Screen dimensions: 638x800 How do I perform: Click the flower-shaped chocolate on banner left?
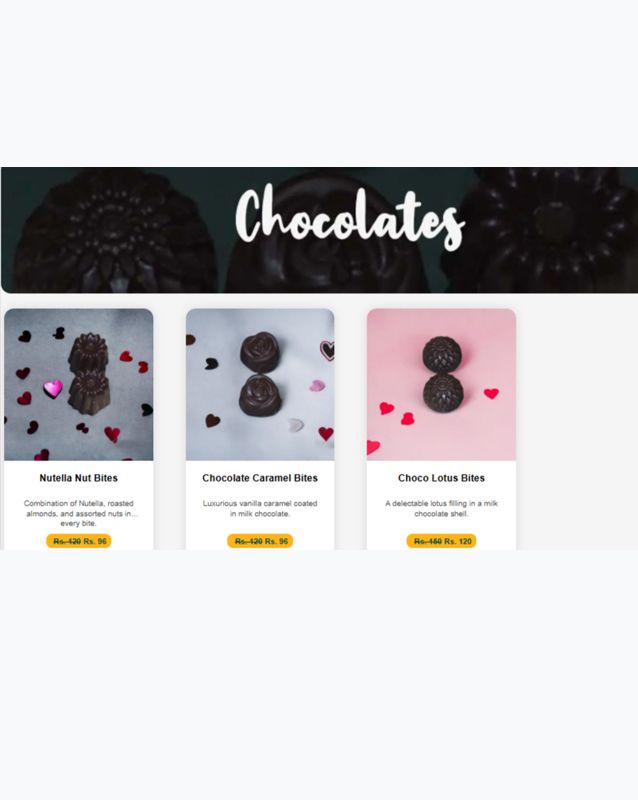tap(110, 232)
